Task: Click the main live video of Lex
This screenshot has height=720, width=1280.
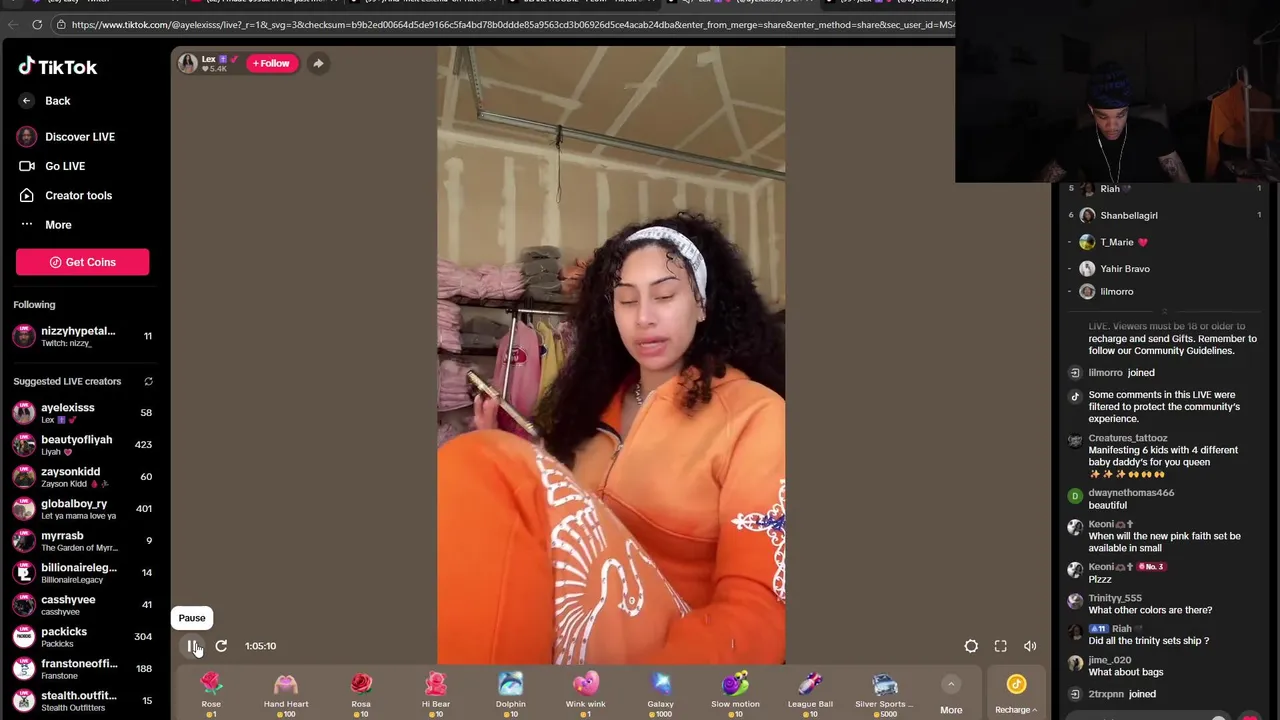Action: pos(611,355)
